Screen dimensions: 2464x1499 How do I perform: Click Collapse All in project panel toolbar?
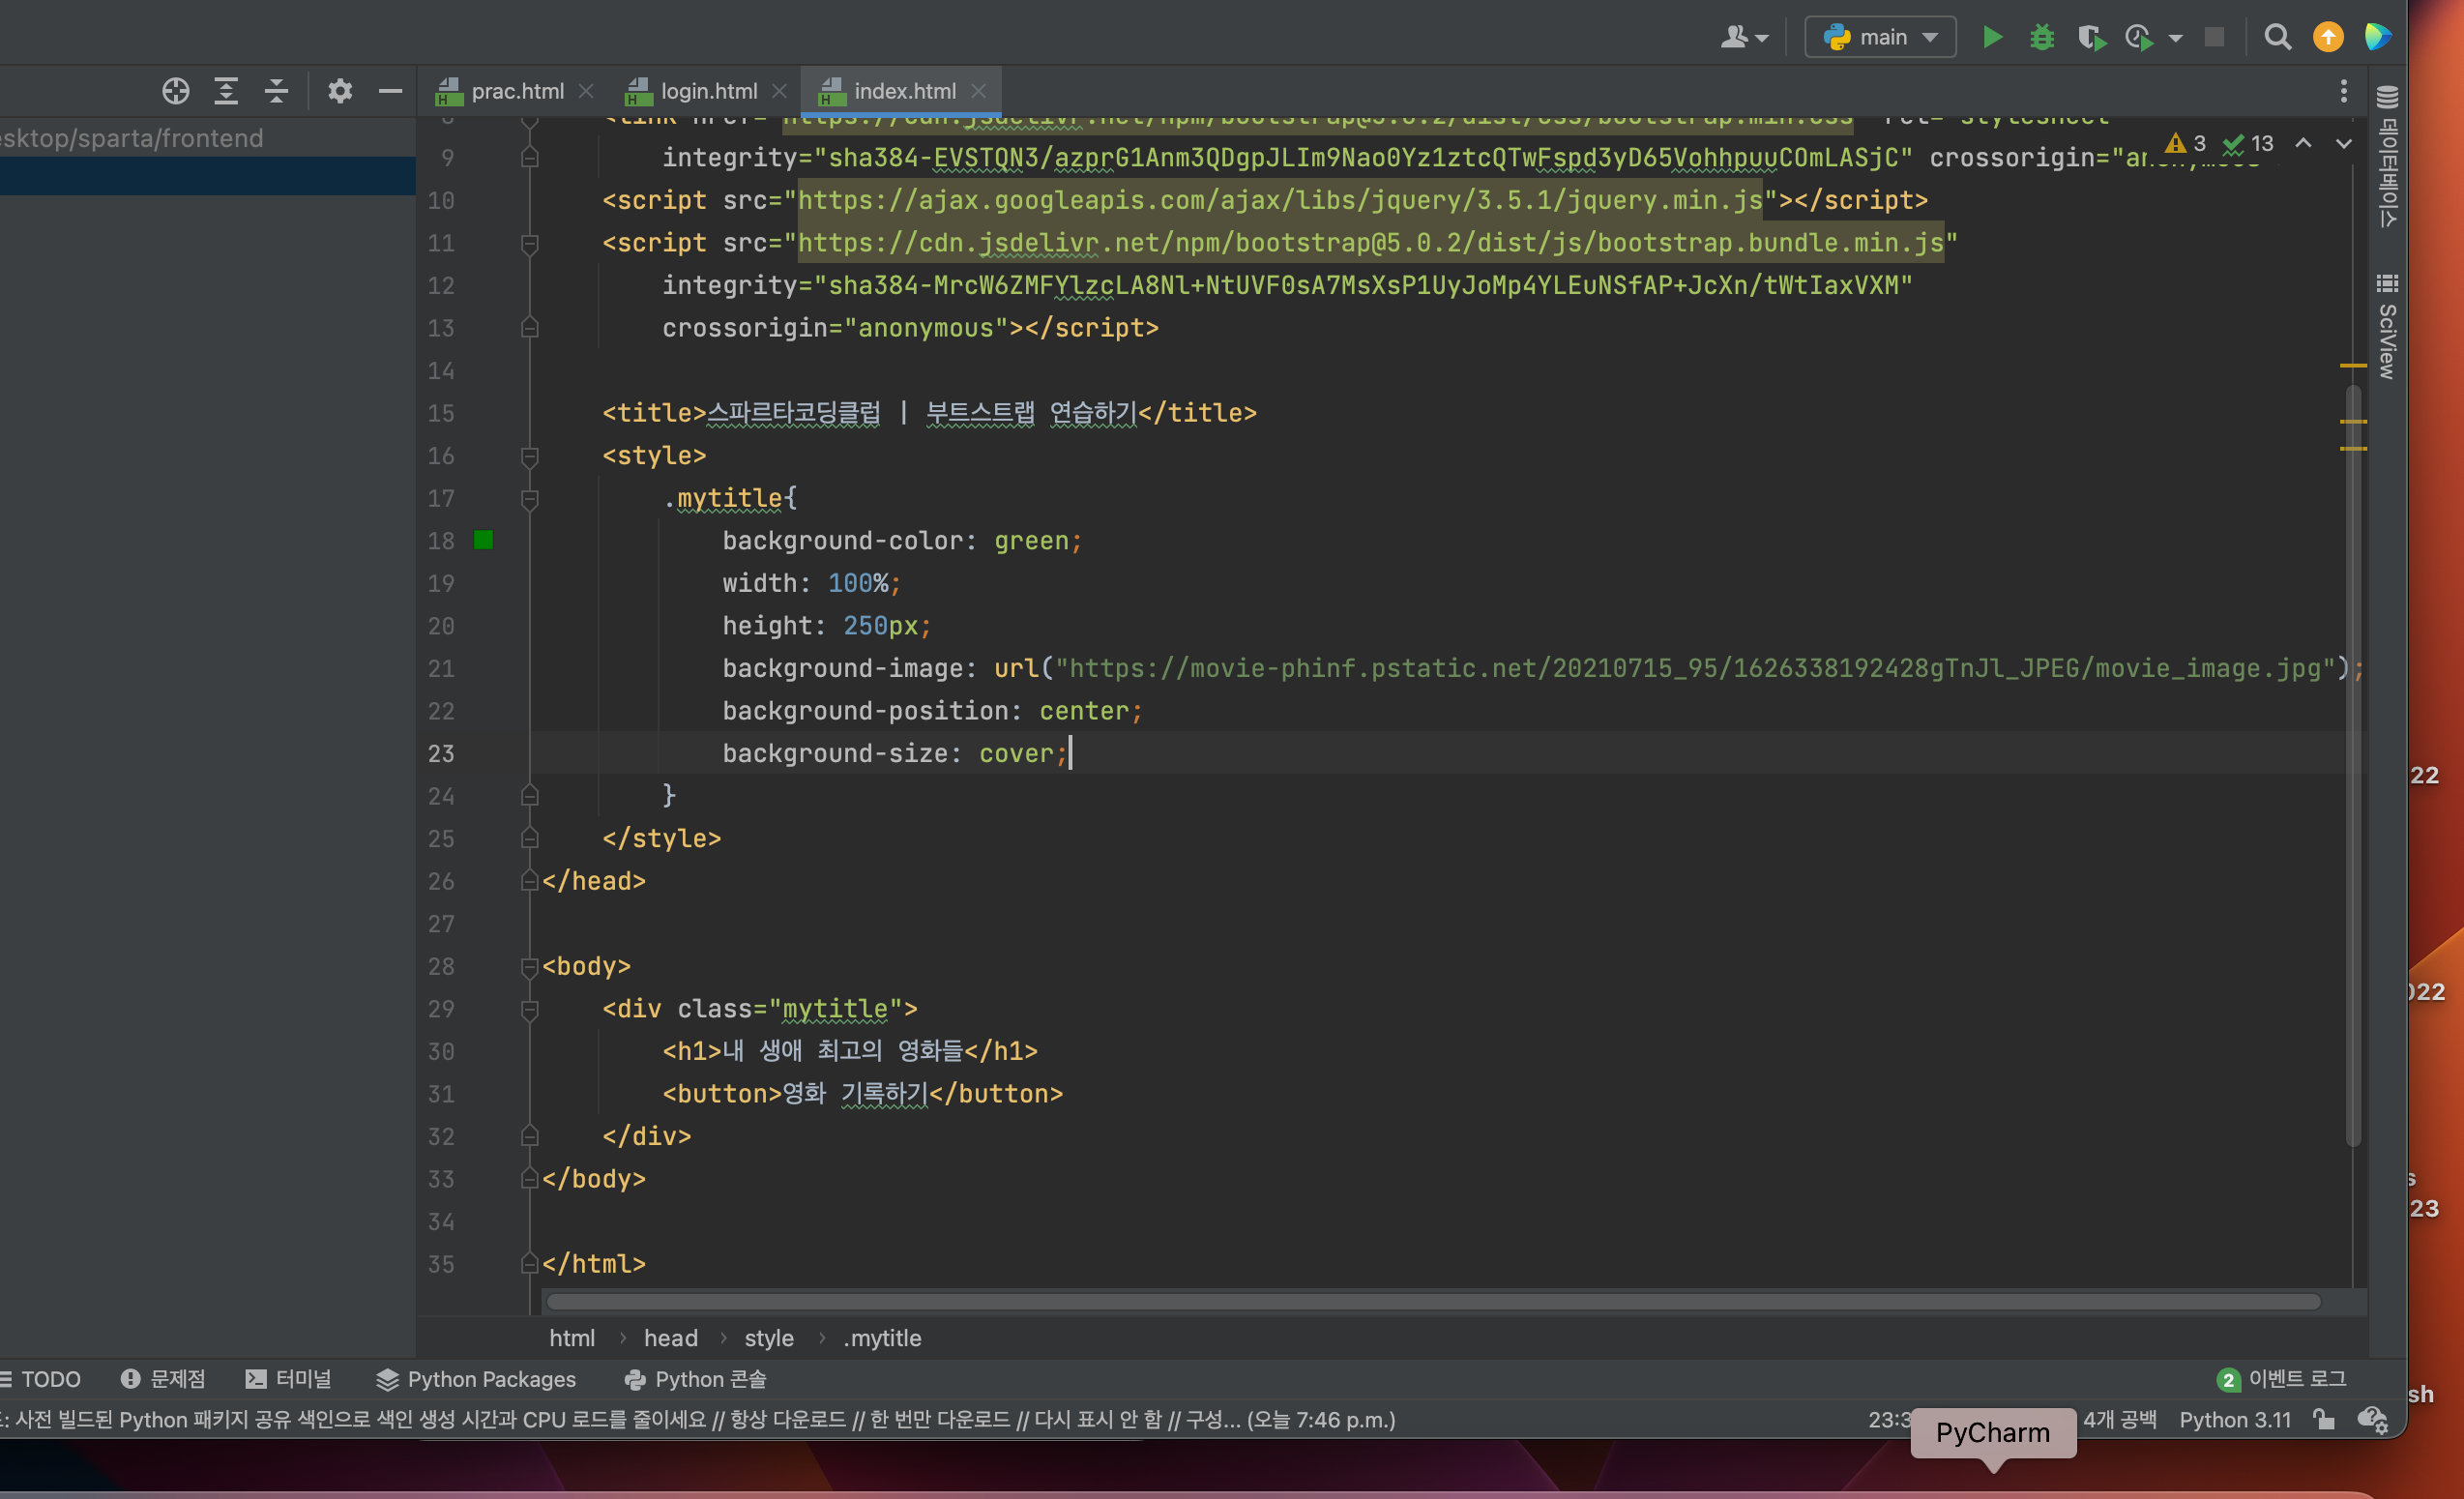click(x=276, y=91)
